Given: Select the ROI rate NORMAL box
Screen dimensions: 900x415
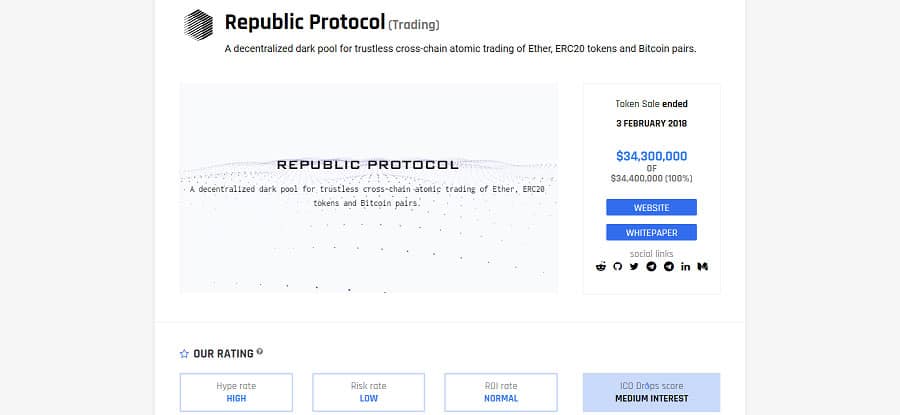Looking at the screenshot, I should click(500, 392).
